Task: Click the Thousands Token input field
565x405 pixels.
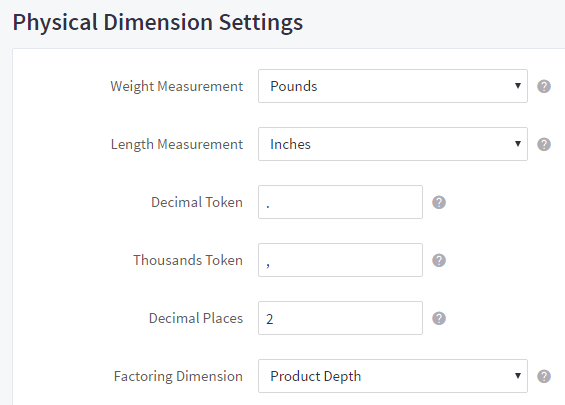Action: pyautogui.click(x=340, y=260)
